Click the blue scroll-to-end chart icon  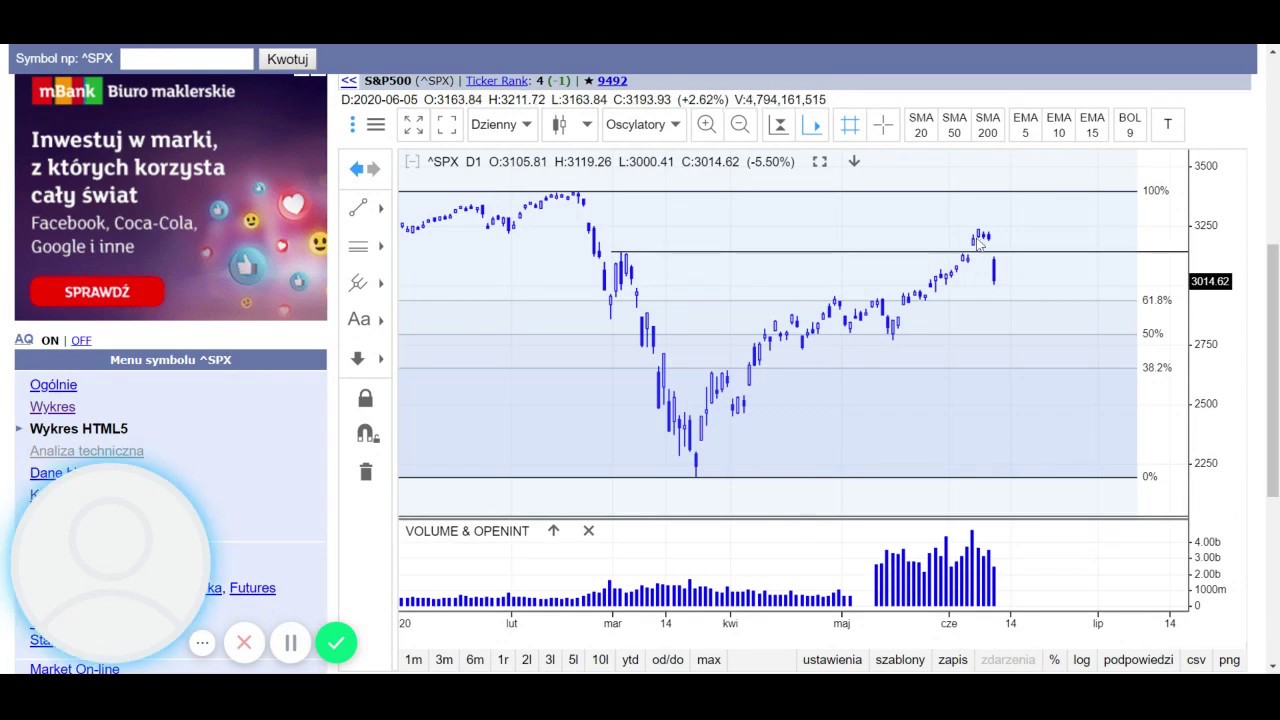click(812, 125)
